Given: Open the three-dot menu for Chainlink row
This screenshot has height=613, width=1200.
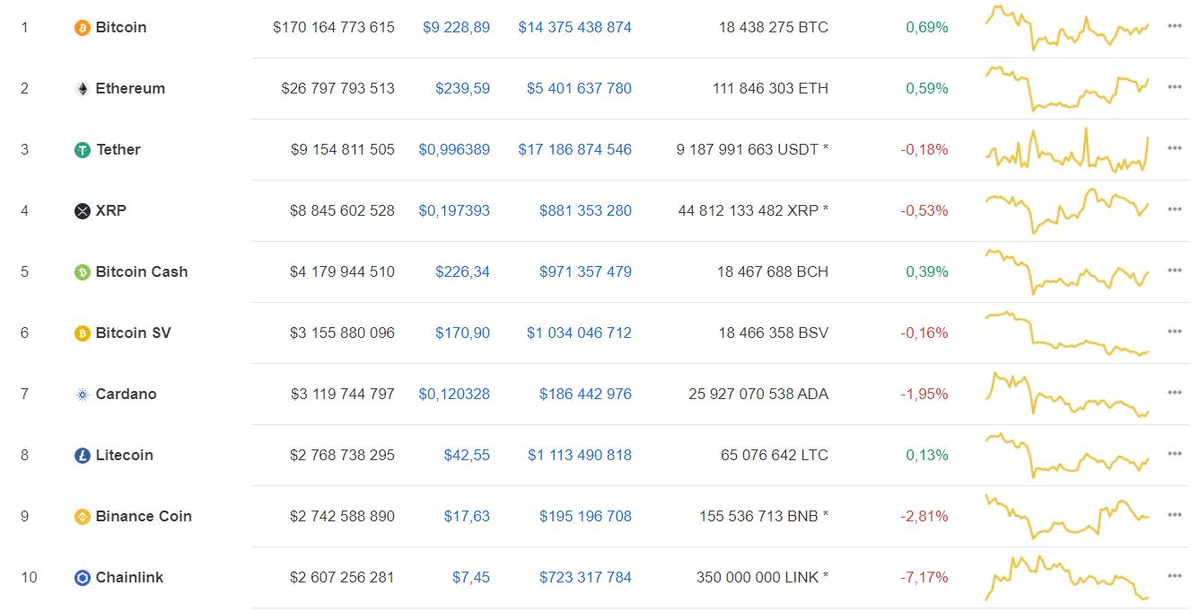Looking at the screenshot, I should (1174, 577).
